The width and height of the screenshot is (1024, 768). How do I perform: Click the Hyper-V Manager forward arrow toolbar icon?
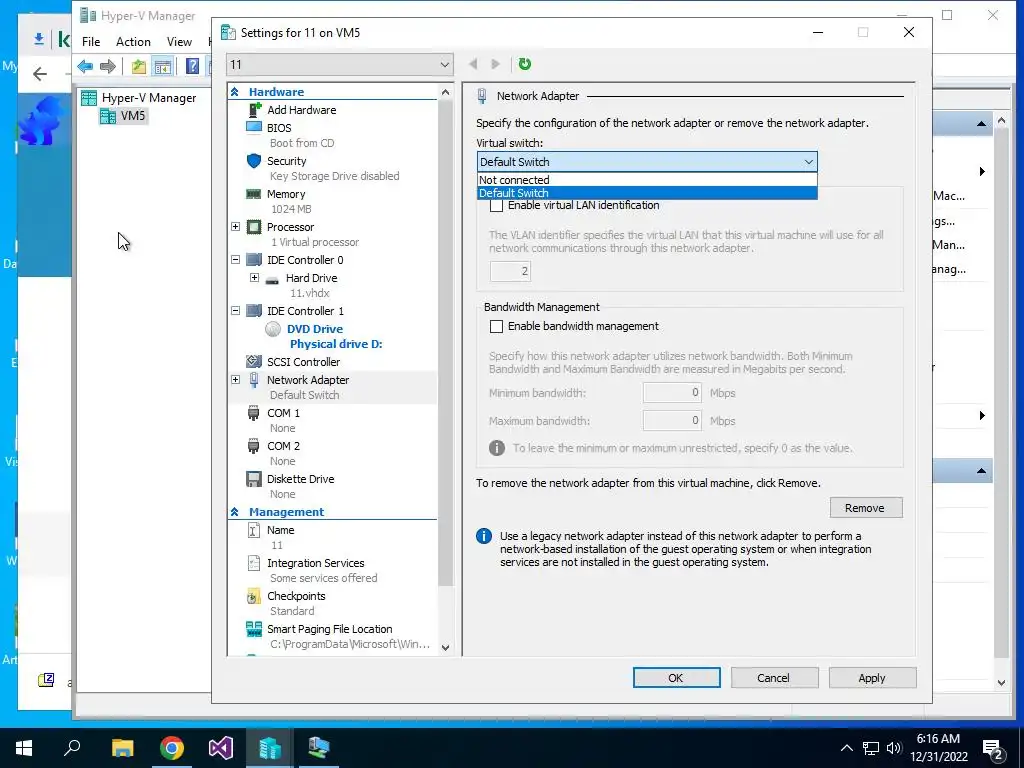[x=108, y=66]
